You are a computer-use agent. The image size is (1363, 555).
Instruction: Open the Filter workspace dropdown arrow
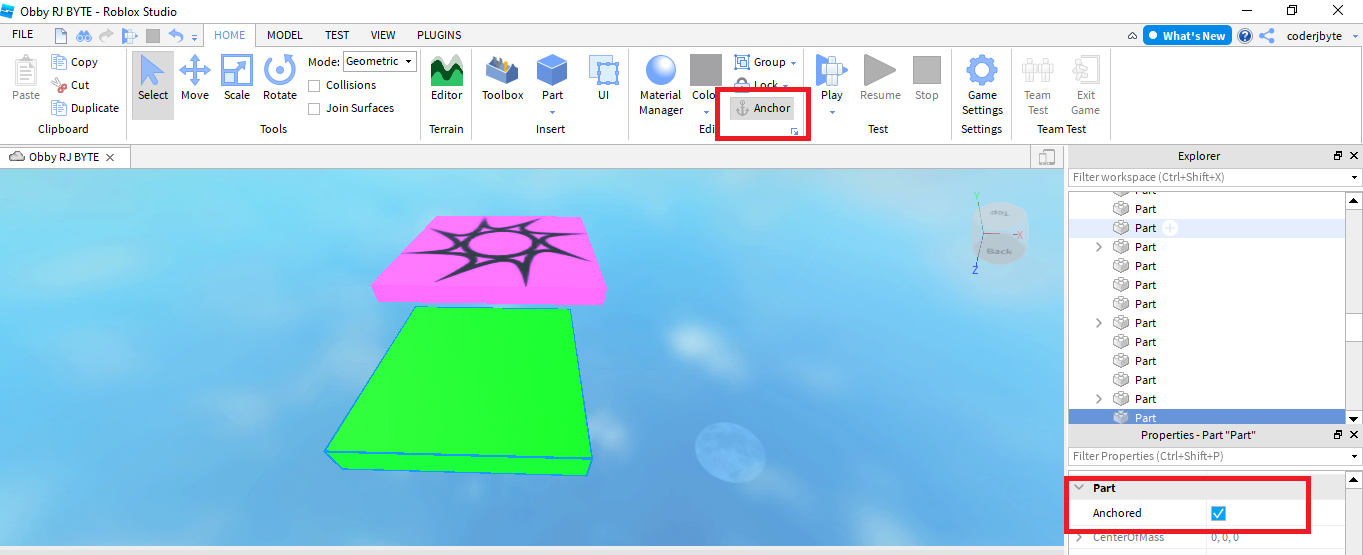[1354, 178]
